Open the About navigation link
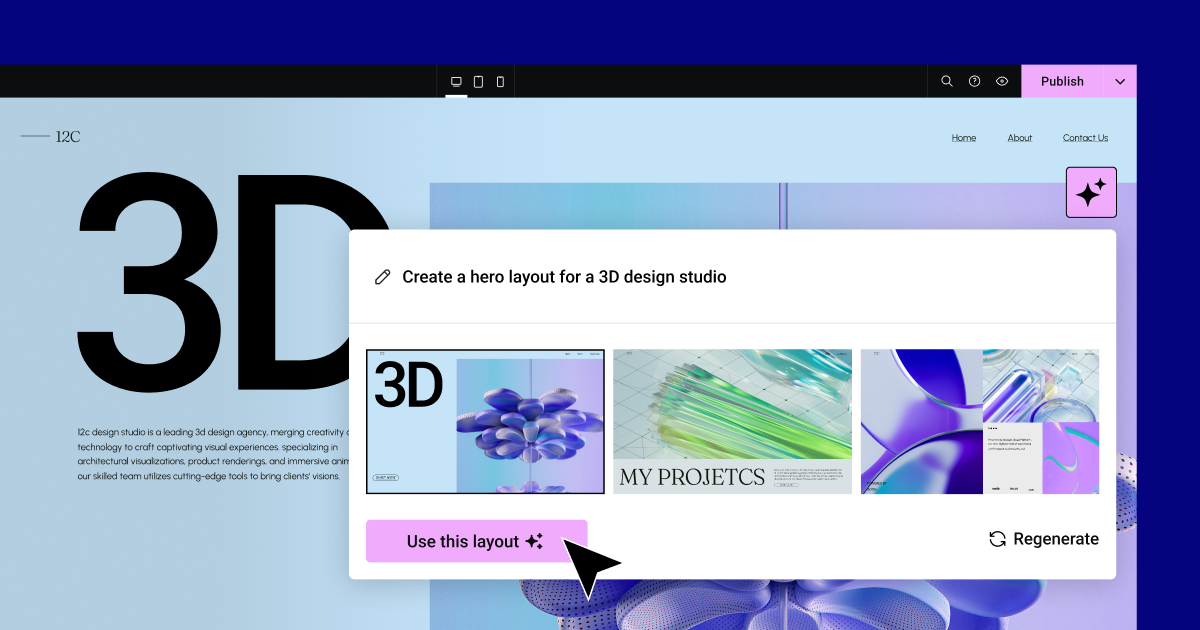This screenshot has width=1200, height=630. pyautogui.click(x=1020, y=138)
